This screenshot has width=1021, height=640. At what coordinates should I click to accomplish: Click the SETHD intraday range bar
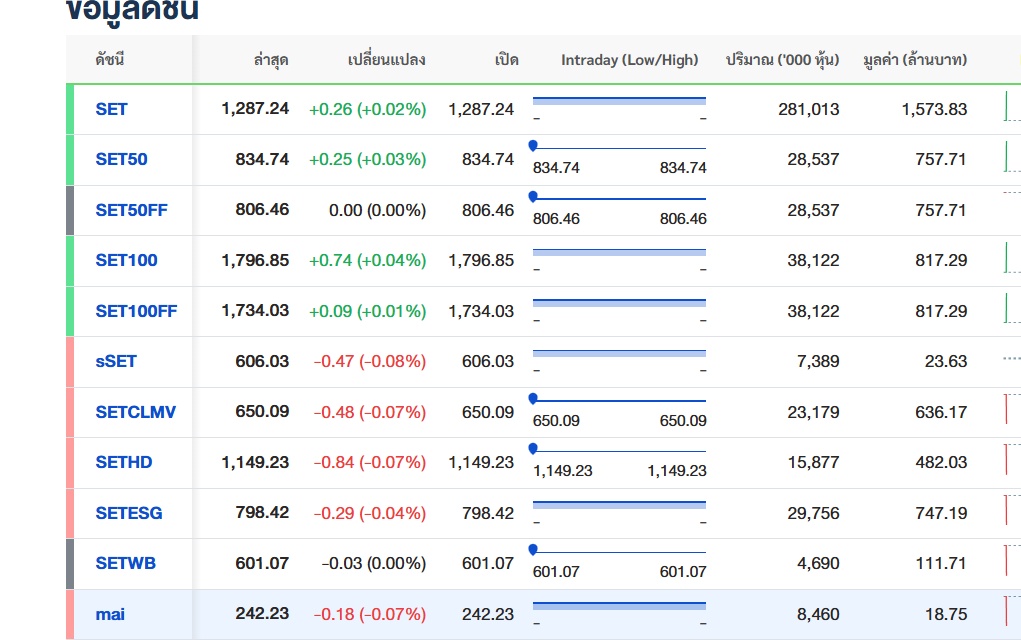pyautogui.click(x=619, y=451)
